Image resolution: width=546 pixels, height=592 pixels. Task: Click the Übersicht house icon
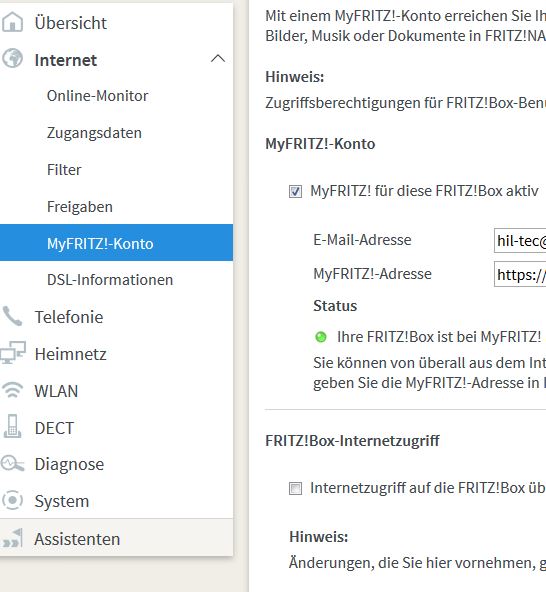tap(12, 22)
